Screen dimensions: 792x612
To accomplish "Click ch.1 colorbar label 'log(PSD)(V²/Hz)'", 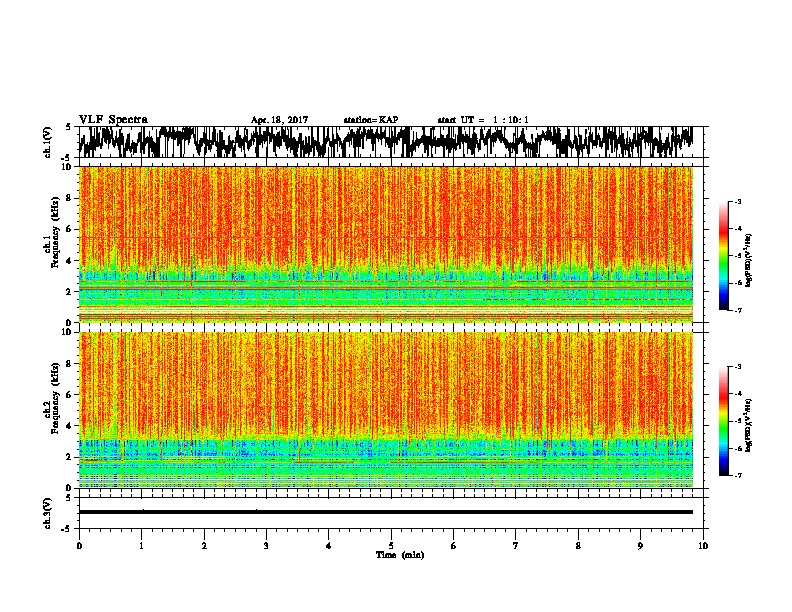I will (749, 260).
